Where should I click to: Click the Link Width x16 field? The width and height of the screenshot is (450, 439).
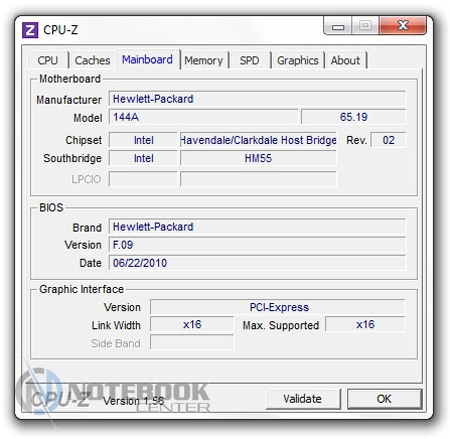point(192,324)
